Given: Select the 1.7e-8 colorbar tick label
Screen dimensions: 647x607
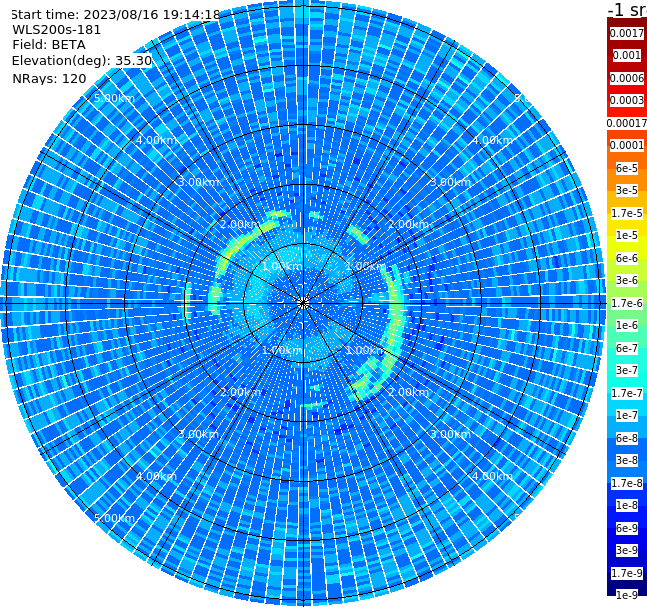Looking at the screenshot, I should click(x=627, y=483).
